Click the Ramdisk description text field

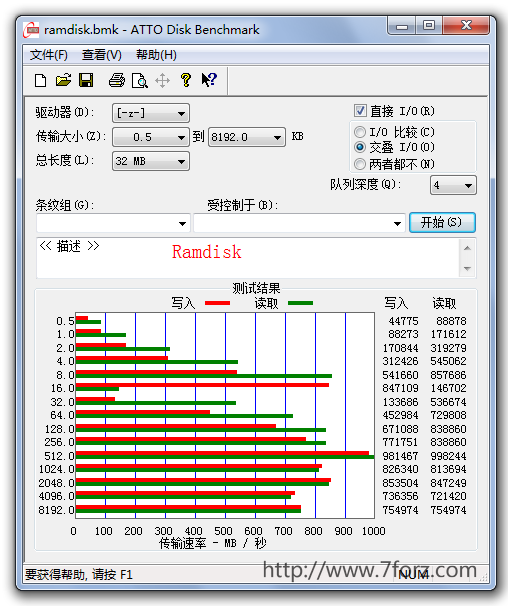click(x=247, y=258)
